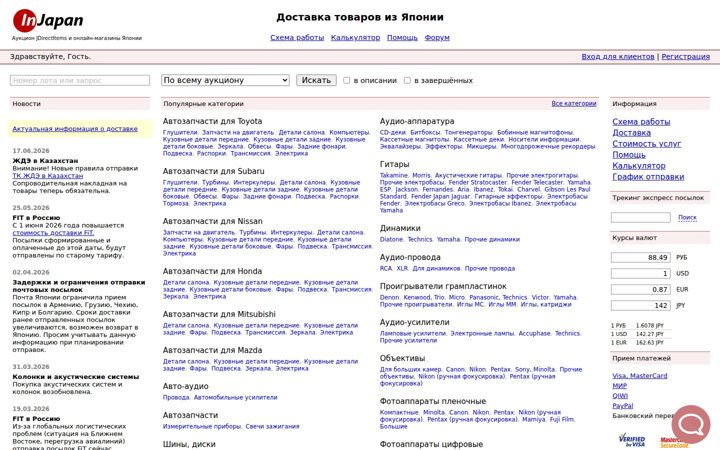Open 'Автомобильные усилители' subcategory
Image resolution: width=720 pixels, height=450 pixels.
[x=236, y=398]
